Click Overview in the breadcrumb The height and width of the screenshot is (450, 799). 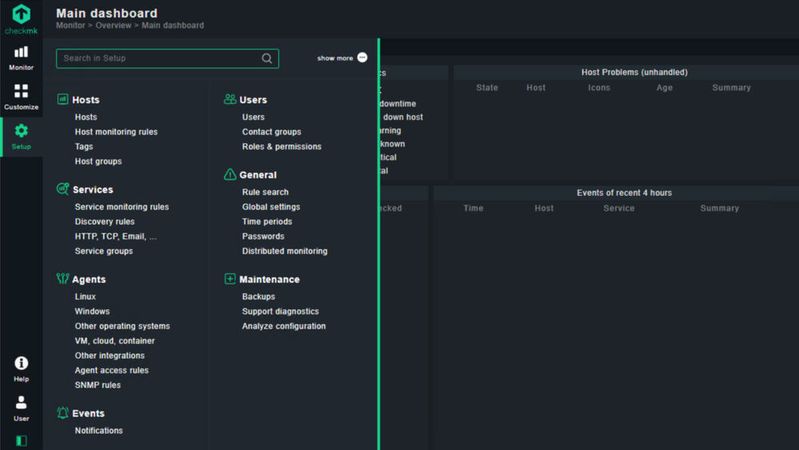click(x=113, y=25)
